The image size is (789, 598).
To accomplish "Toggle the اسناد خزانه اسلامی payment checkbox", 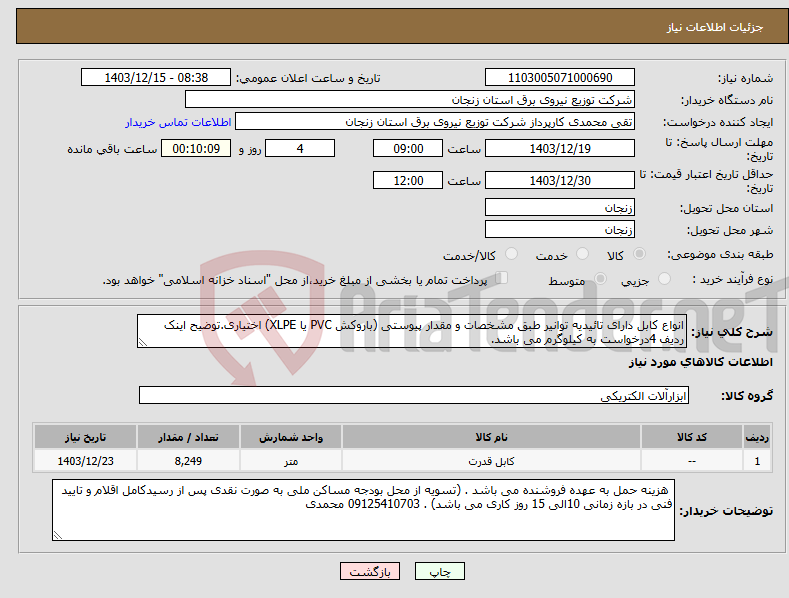I will (502, 278).
